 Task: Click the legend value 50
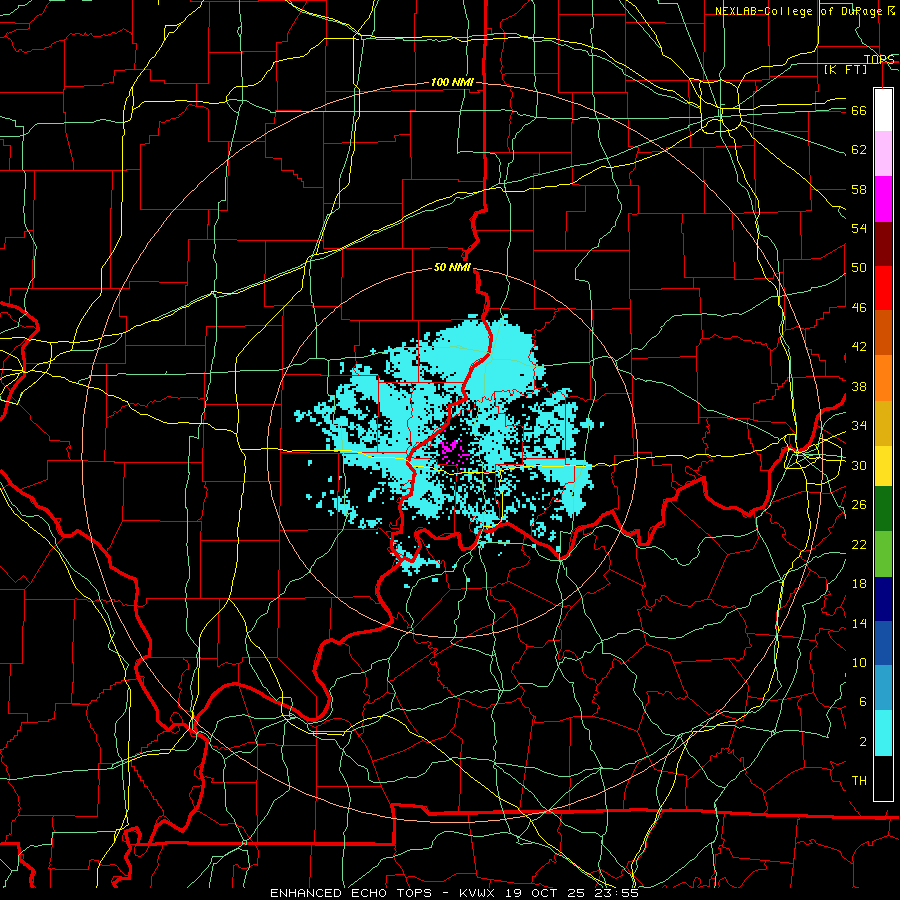(x=859, y=268)
